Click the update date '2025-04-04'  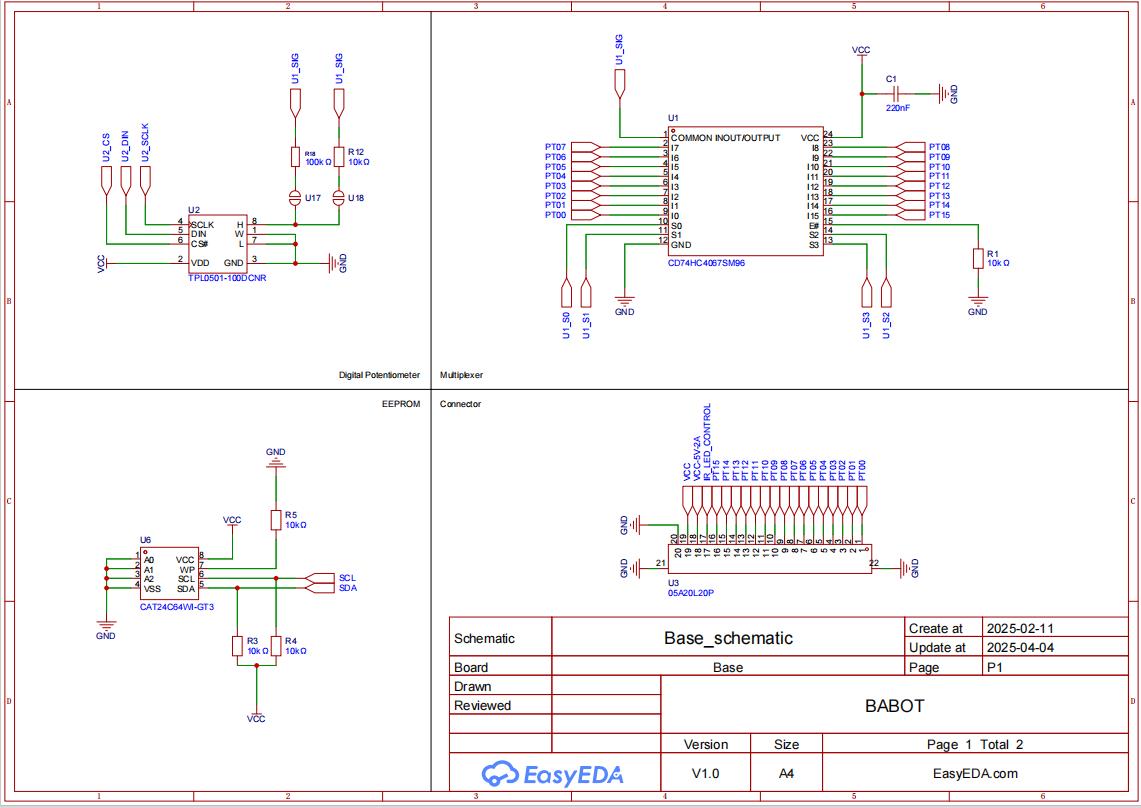1020,647
